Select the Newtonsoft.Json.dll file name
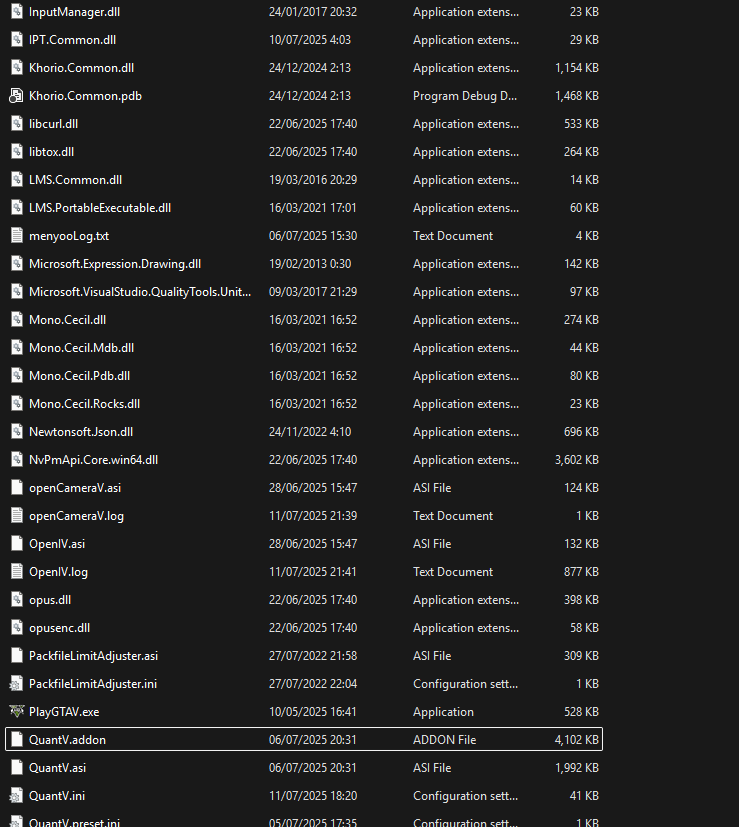739x827 pixels. [x=81, y=432]
